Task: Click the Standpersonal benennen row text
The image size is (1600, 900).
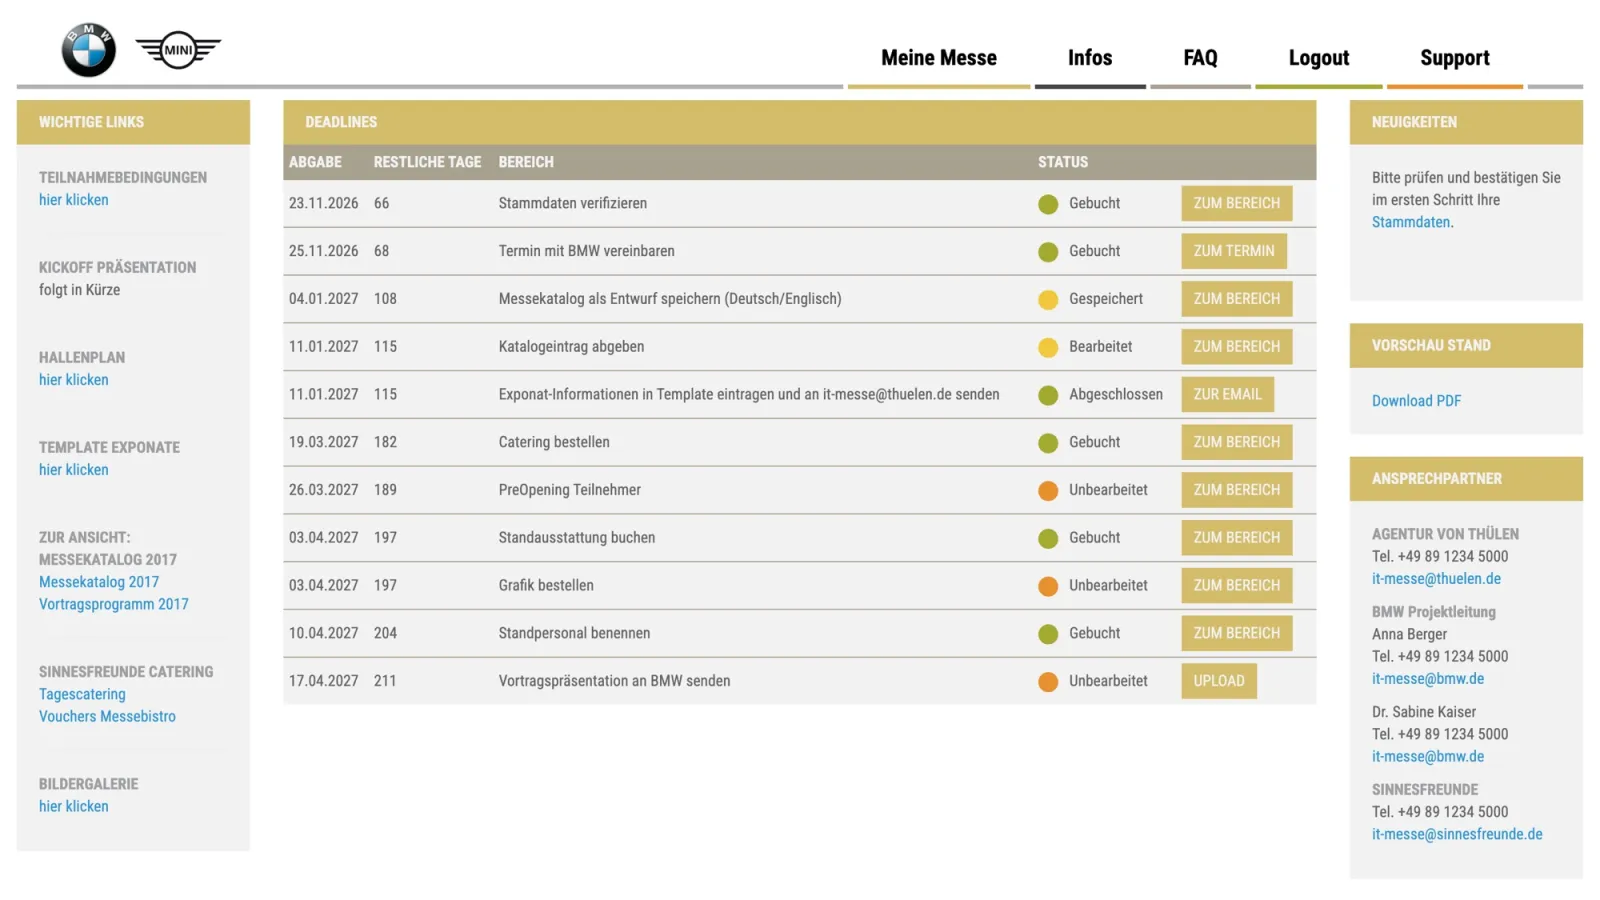Action: (574, 633)
